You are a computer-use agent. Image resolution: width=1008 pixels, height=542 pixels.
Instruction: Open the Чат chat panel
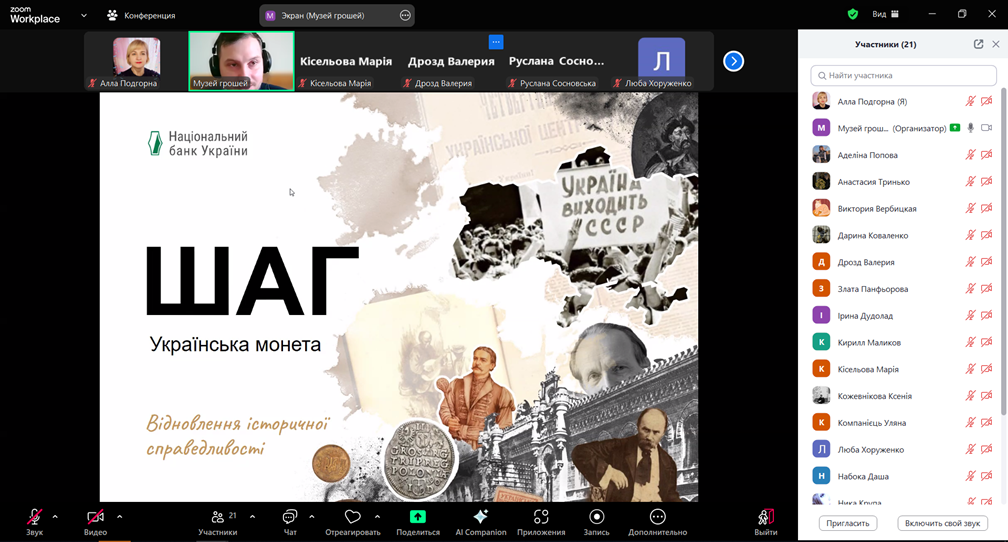pos(290,522)
